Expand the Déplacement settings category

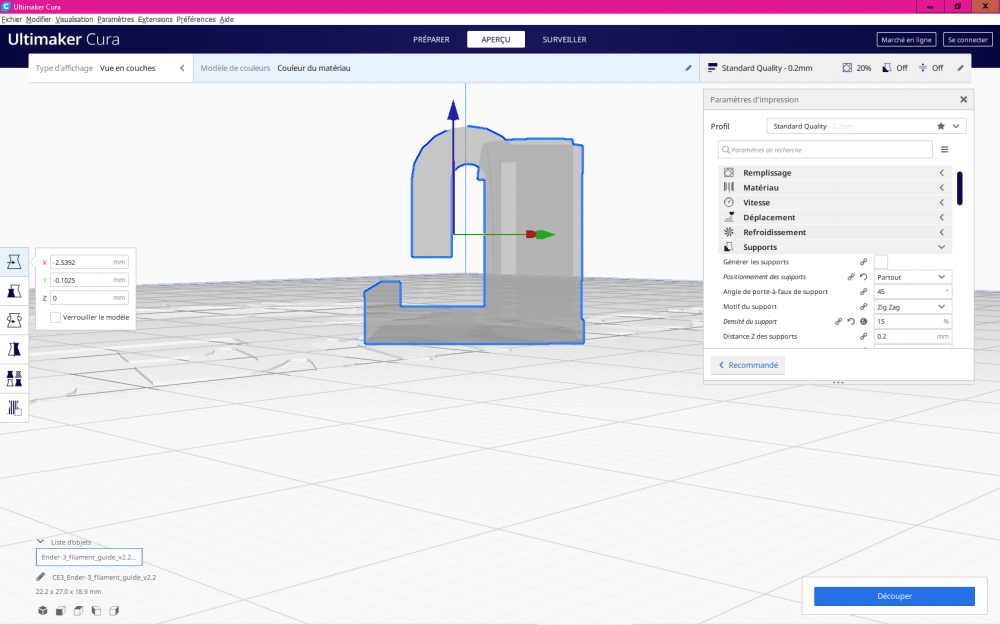tap(834, 217)
